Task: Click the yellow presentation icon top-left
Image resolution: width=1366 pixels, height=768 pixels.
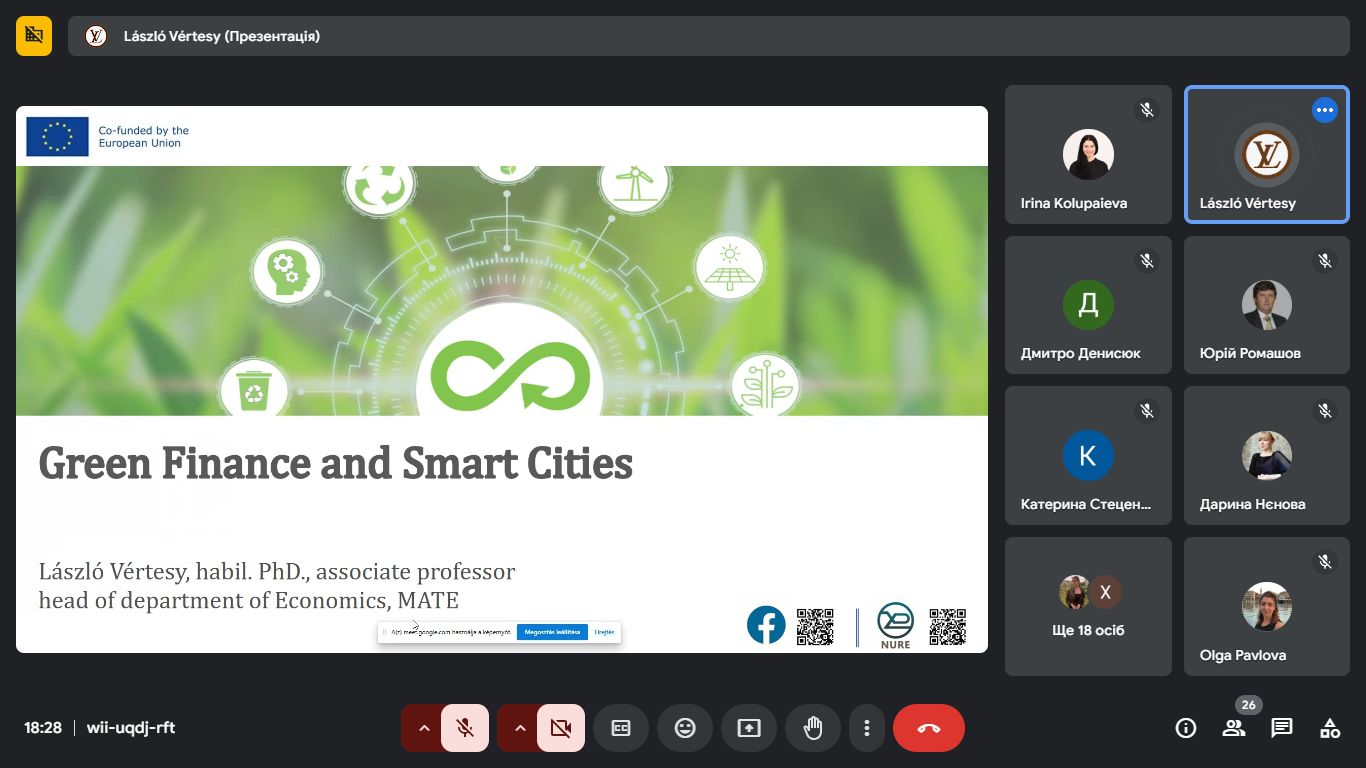Action: (x=34, y=36)
